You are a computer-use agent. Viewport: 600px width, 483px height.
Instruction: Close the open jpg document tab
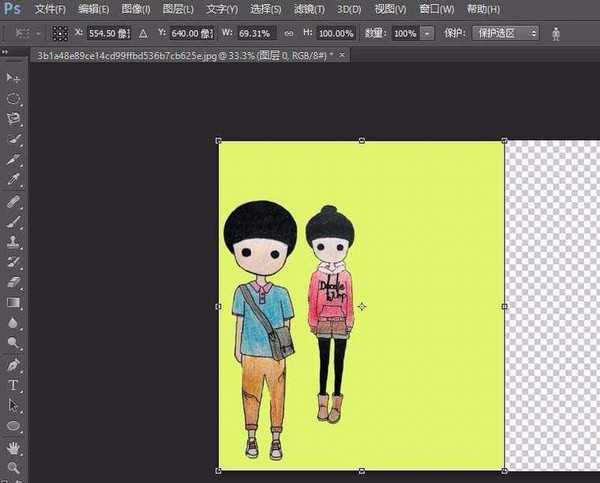point(344,55)
